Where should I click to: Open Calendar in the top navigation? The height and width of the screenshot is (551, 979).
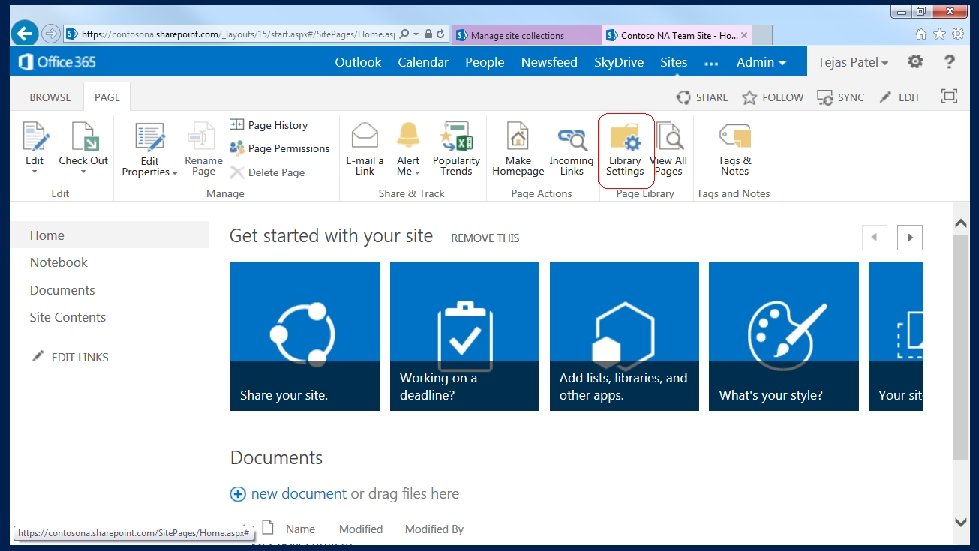(423, 62)
